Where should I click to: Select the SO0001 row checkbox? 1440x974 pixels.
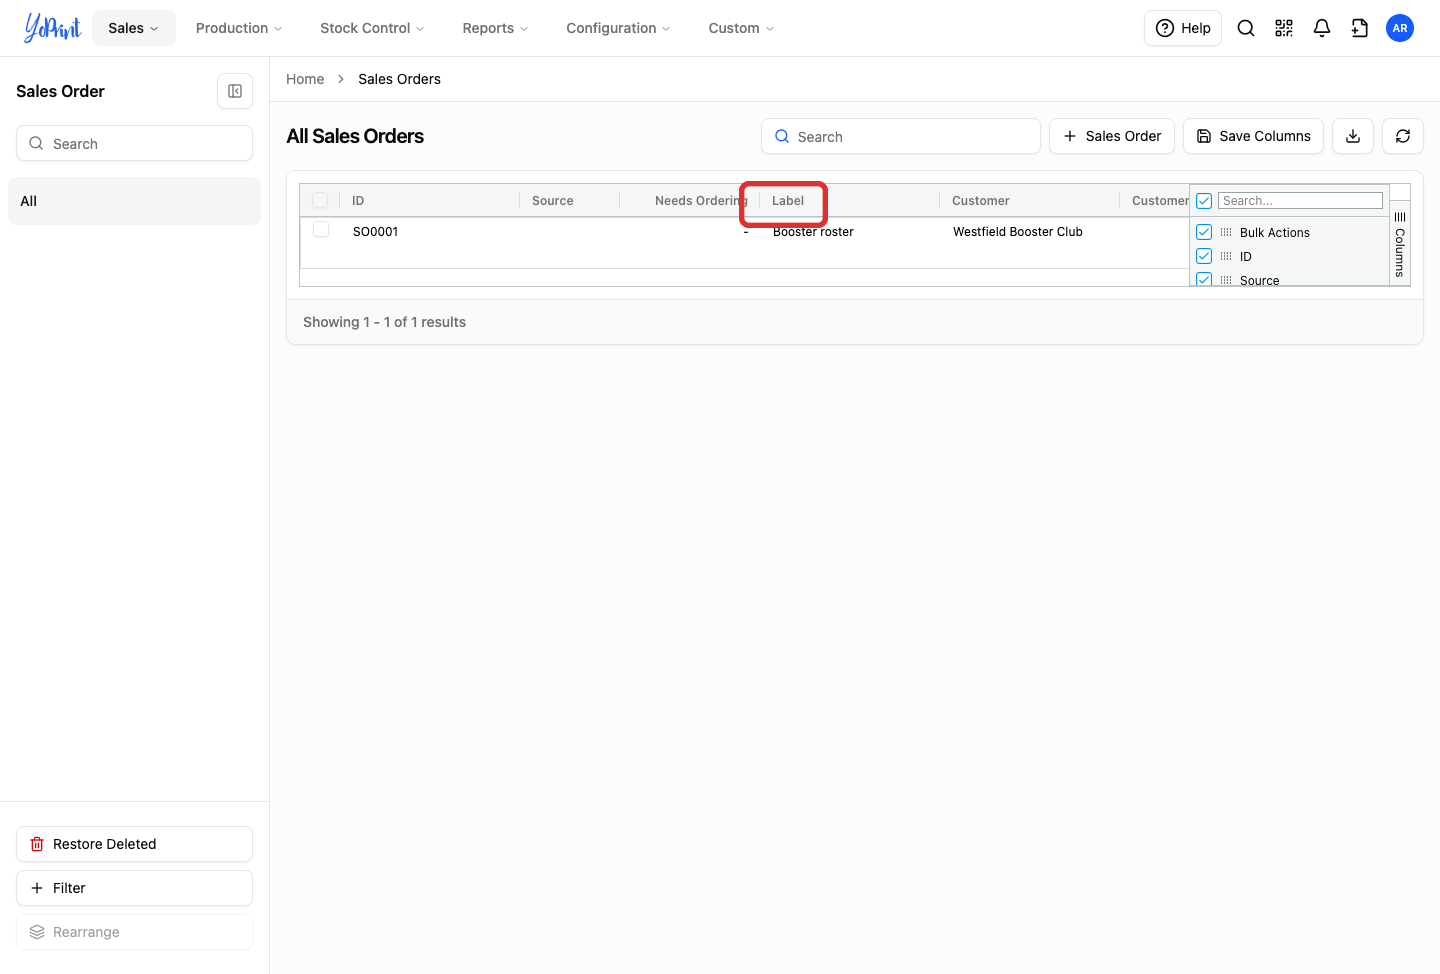point(321,230)
